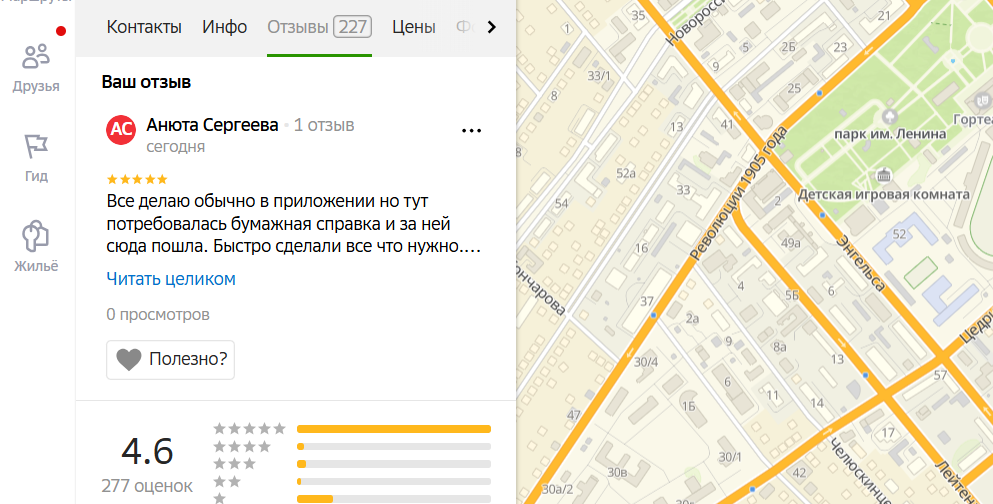Switch to the Инфо tab
993x504 pixels.
point(225,27)
